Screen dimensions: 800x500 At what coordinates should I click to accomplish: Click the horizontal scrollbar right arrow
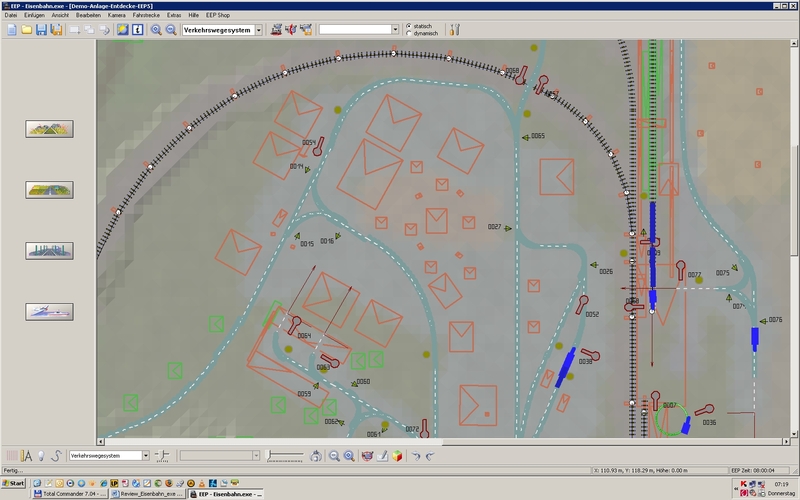pos(786,442)
